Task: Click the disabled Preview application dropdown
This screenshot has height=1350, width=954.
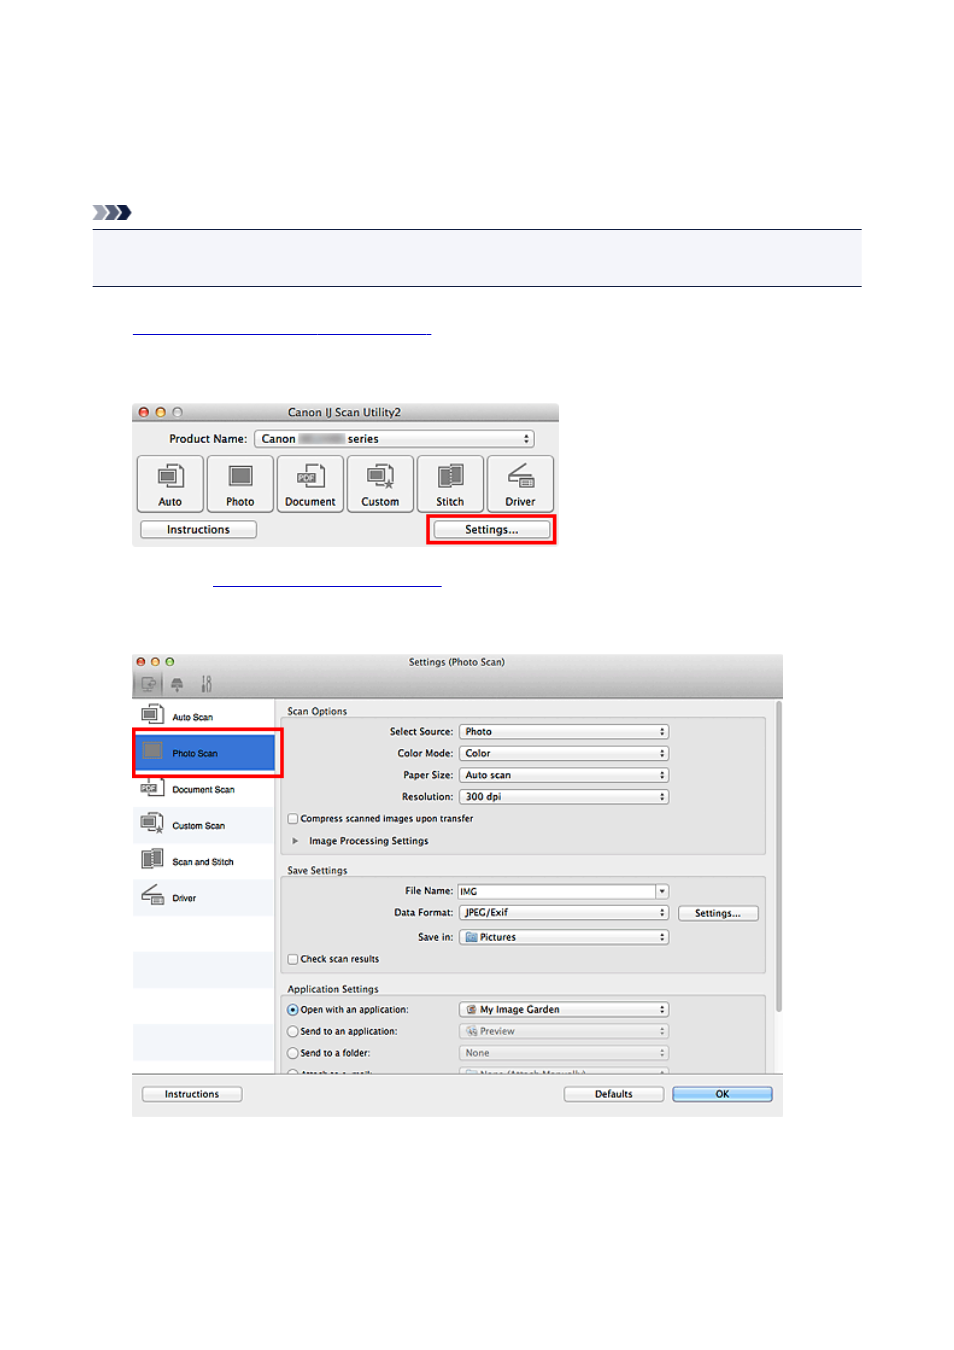Action: pyautogui.click(x=564, y=1031)
